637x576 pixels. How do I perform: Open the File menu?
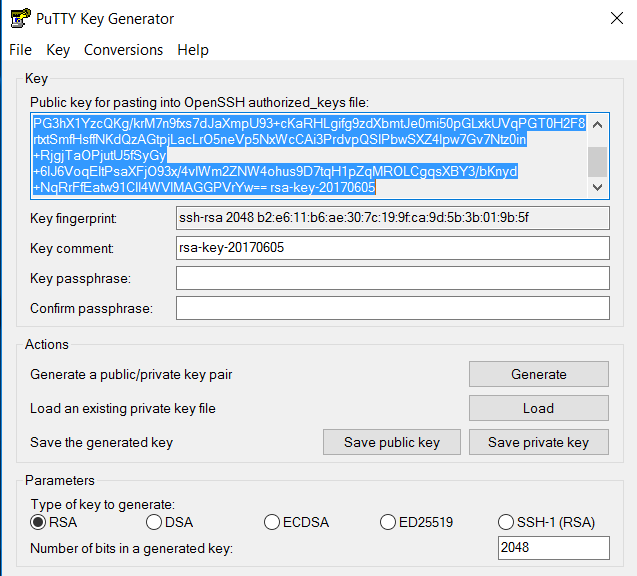click(21, 50)
